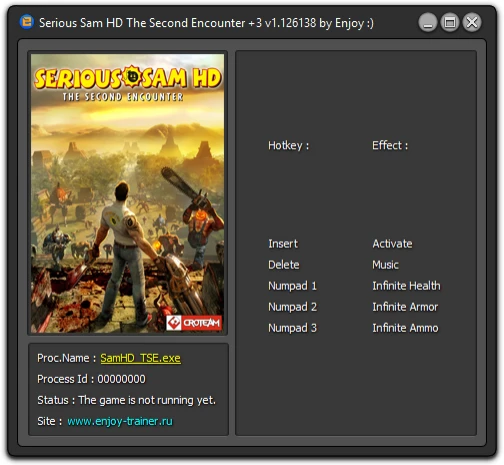The height and width of the screenshot is (465, 504).
Task: Click the window title text
Action: point(206,23)
